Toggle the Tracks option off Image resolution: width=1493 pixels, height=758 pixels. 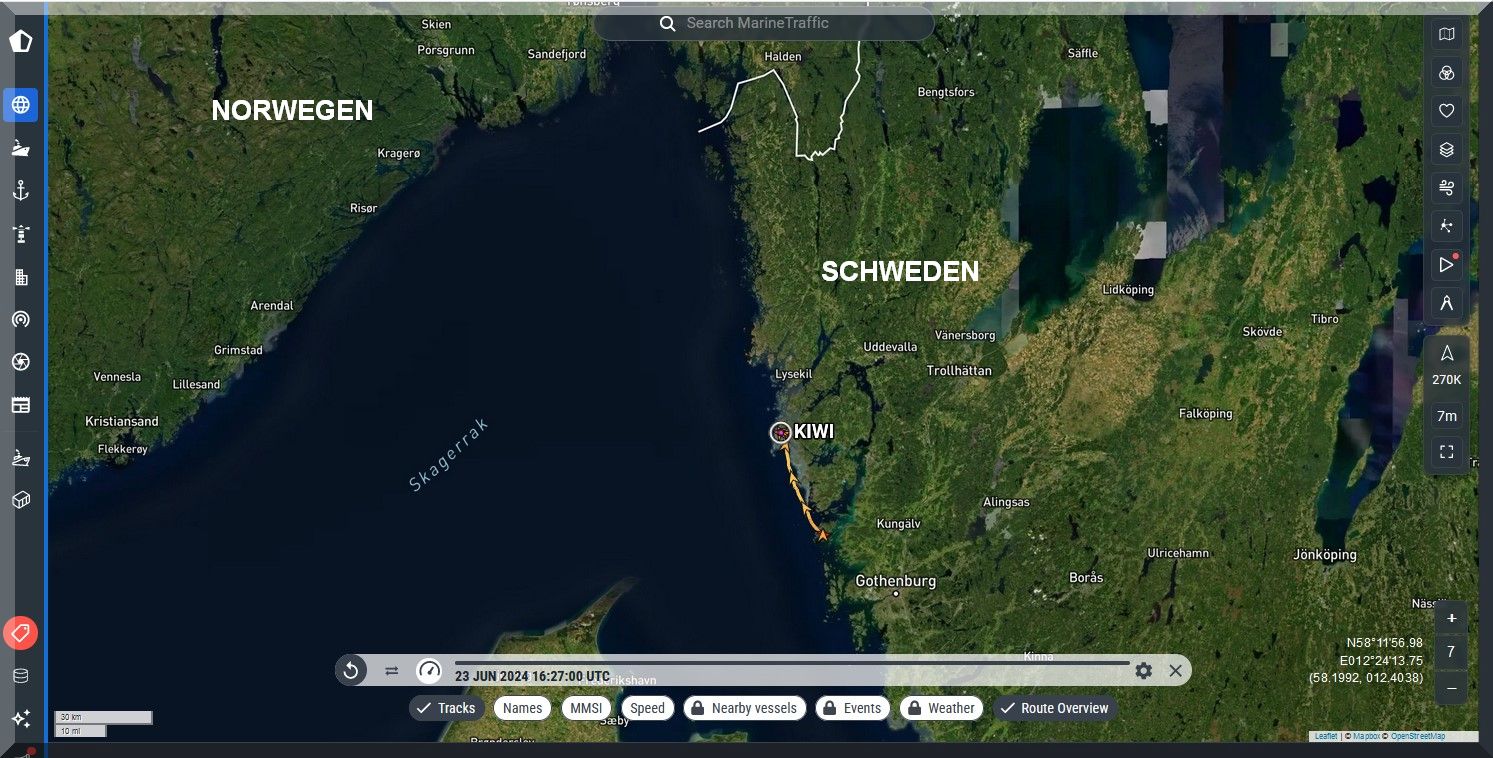[447, 708]
